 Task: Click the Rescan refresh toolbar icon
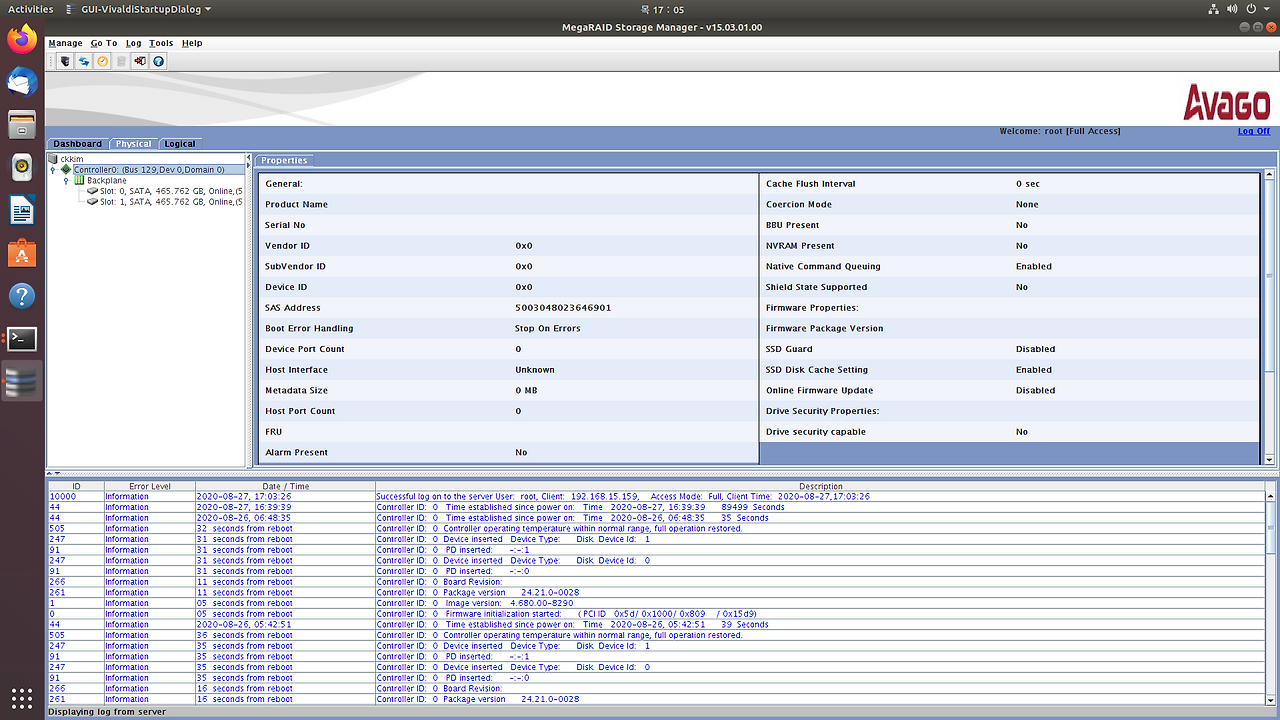tap(84, 60)
